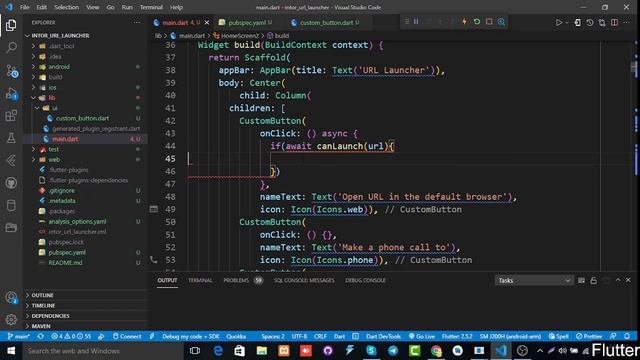Close the bottom panel
Screen dimensions: 640x360
pyautogui.click(x=628, y=280)
